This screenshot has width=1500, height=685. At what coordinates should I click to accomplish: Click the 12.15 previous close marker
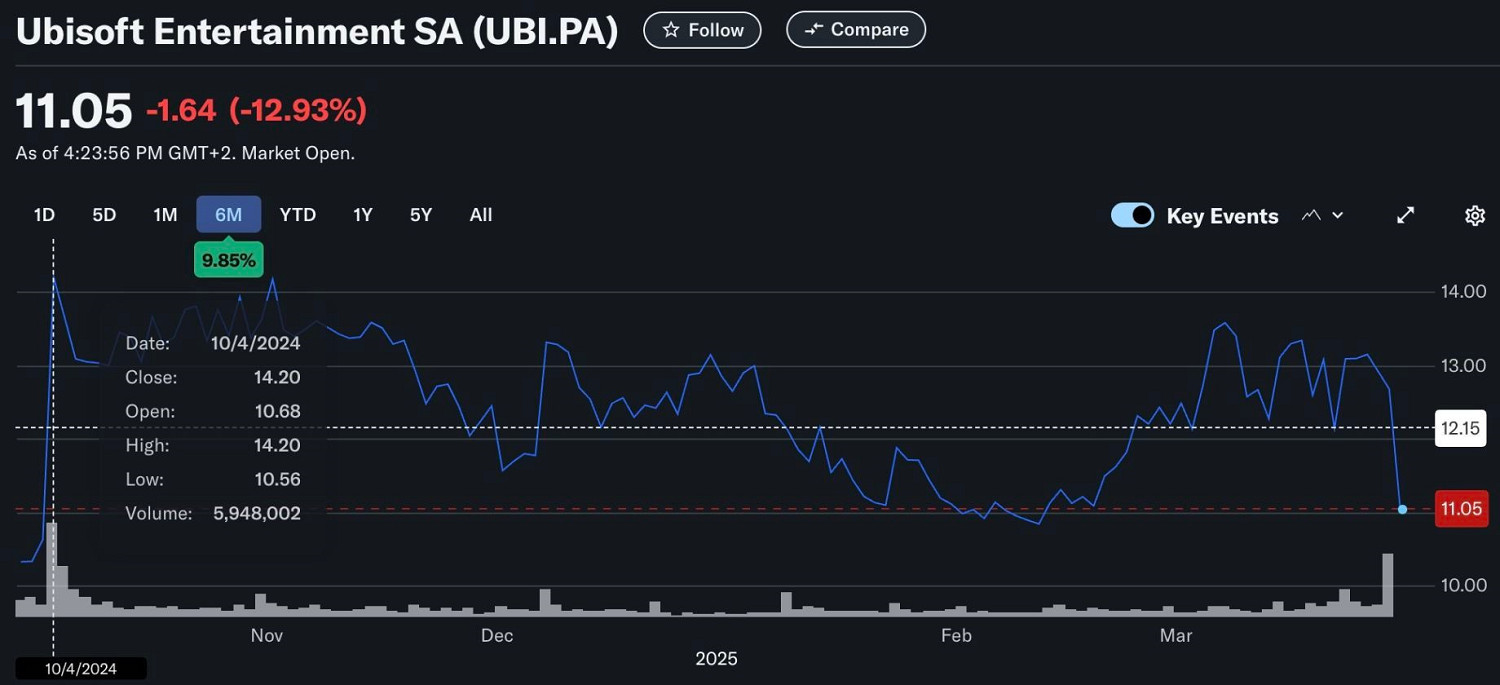coord(1460,428)
